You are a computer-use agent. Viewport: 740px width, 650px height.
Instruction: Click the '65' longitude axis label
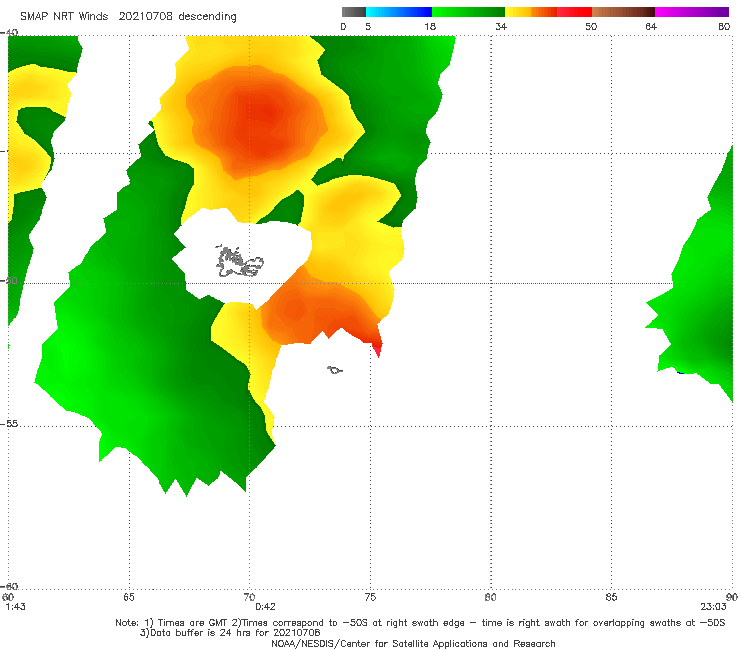[129, 597]
